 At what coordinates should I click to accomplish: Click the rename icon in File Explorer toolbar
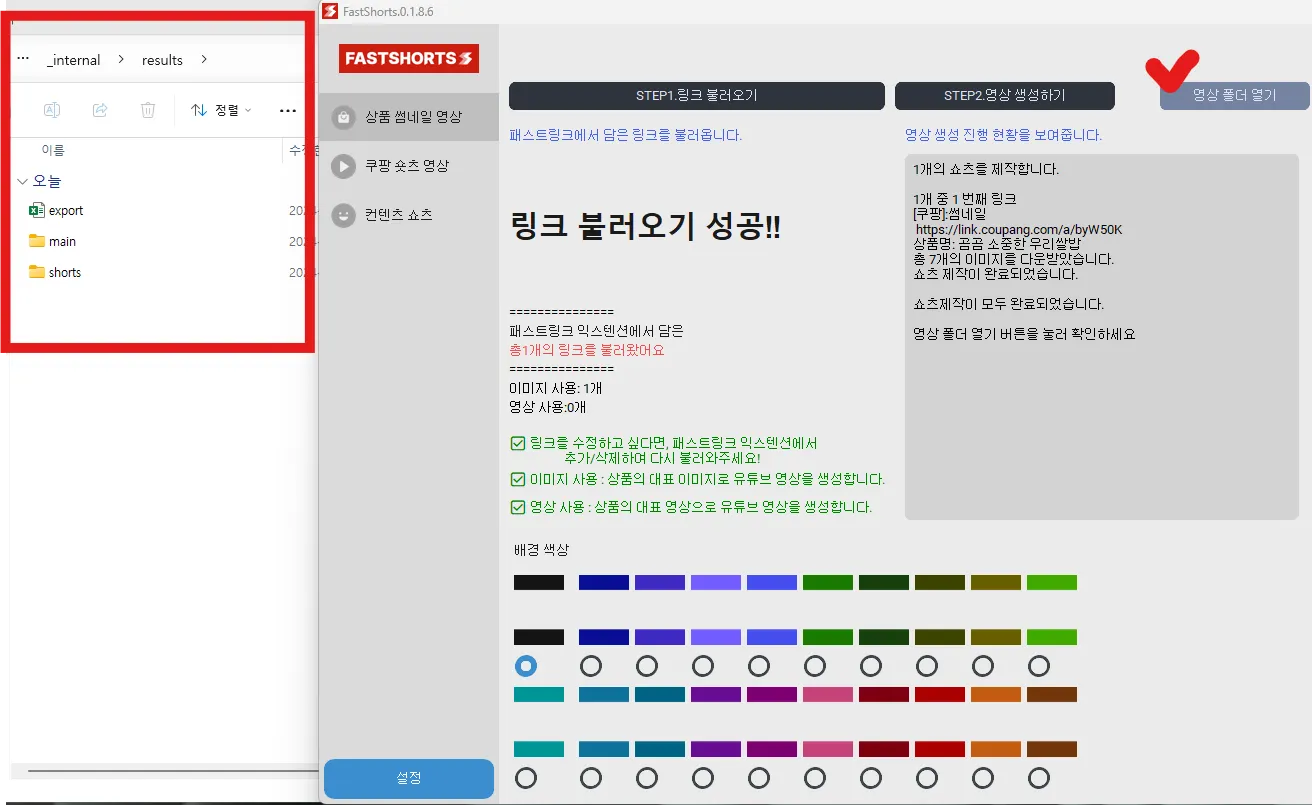pos(52,110)
